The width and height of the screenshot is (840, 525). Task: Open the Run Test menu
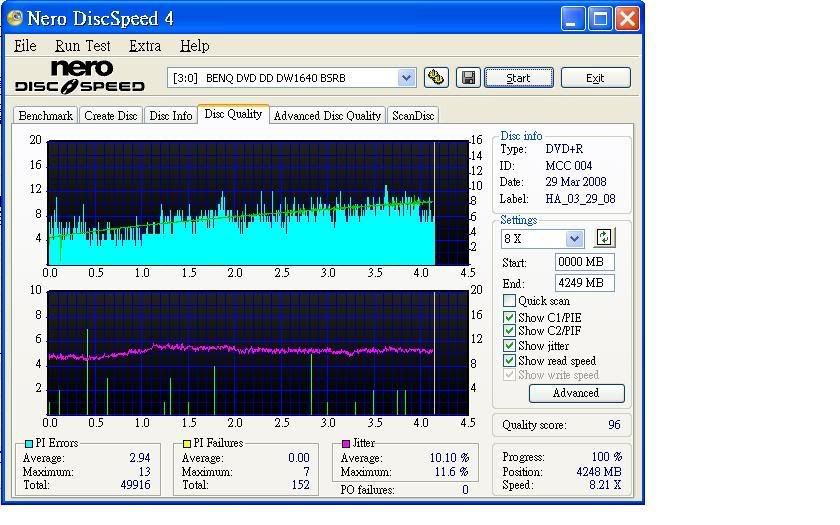[x=82, y=46]
